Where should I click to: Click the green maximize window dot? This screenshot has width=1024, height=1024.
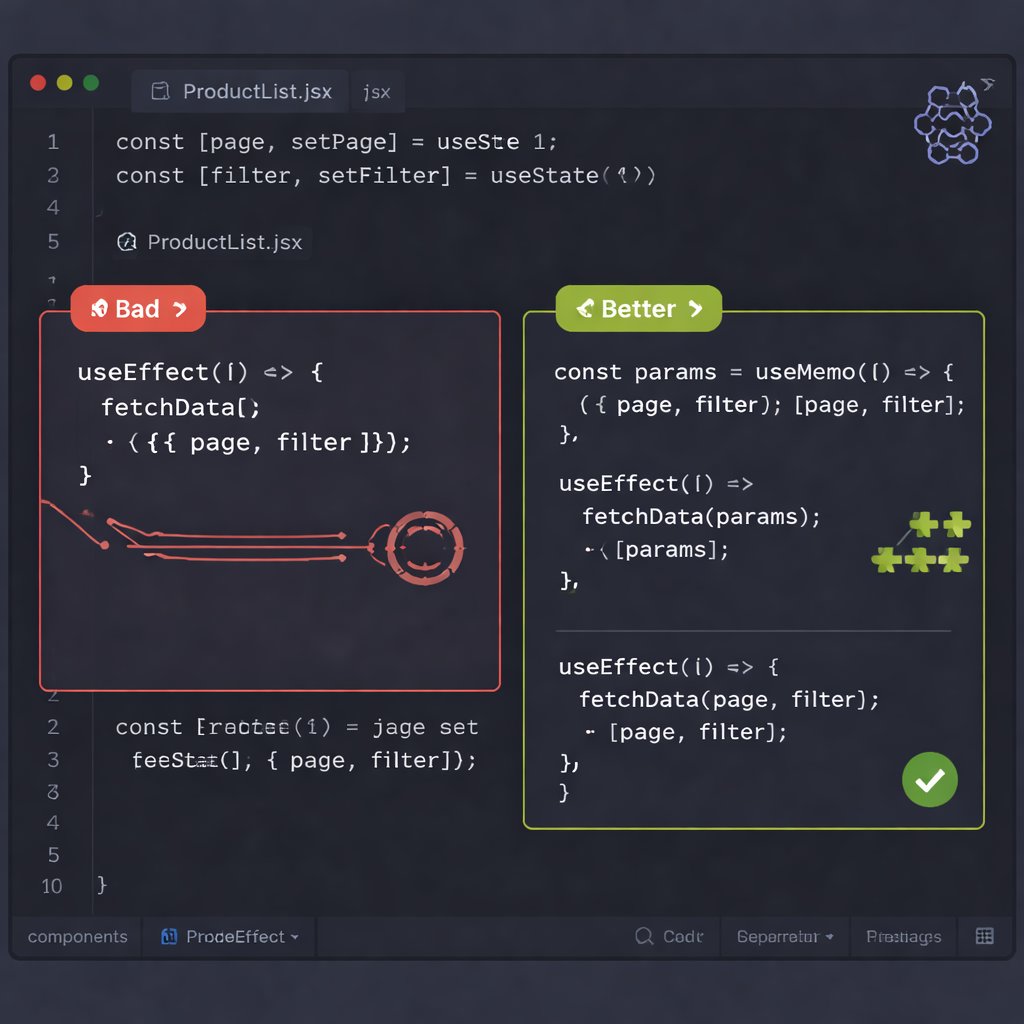(91, 83)
